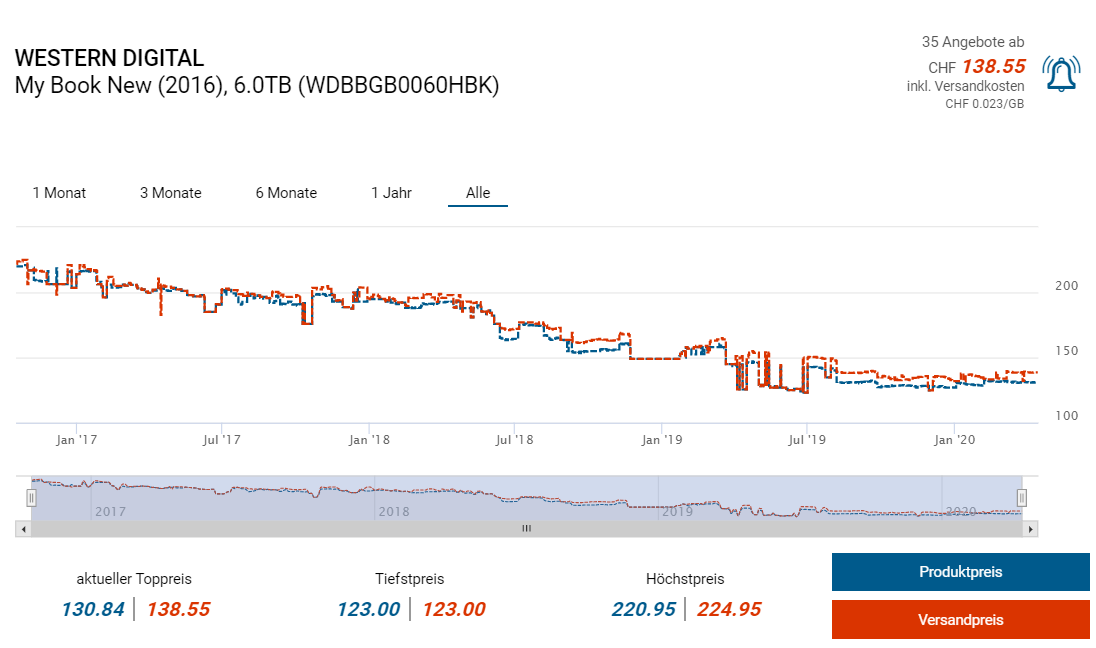Image resolution: width=1096 pixels, height=648 pixels.
Task: Toggle the Versandpreis series in the chart
Action: (960, 619)
